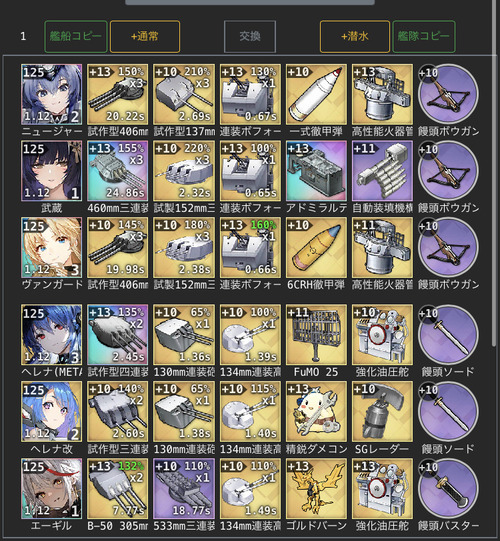Select the 一式徹甲弾 shell equipment icon
Screen dimensions: 500x541
point(316,94)
